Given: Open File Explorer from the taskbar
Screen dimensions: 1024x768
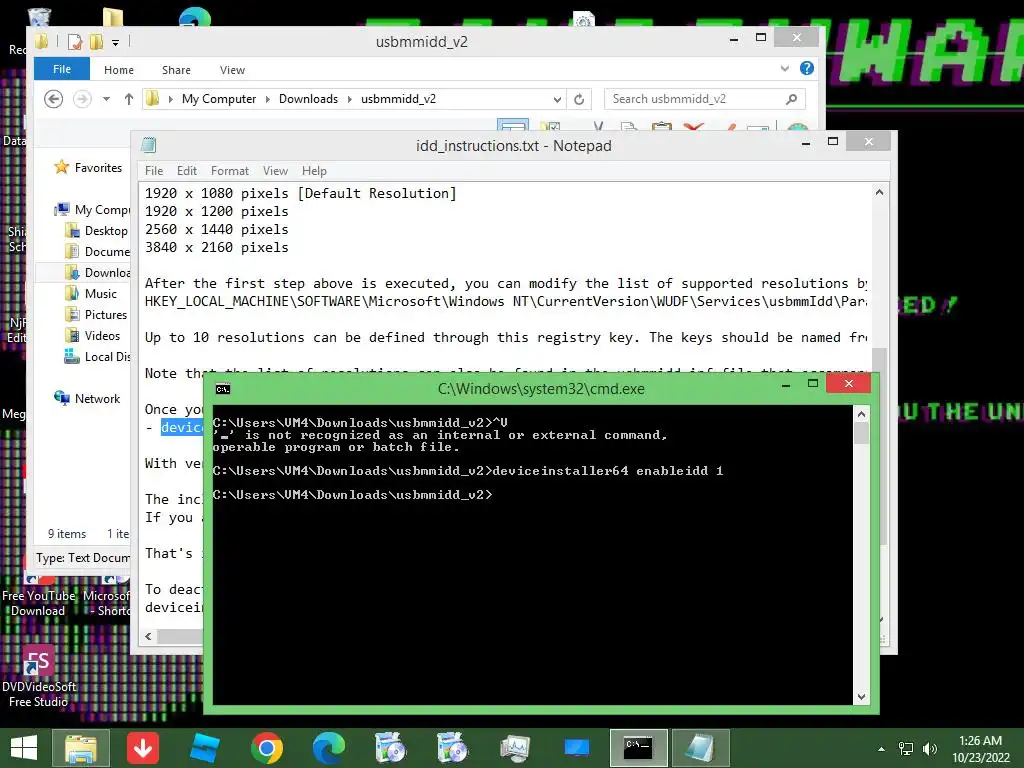Looking at the screenshot, I should 81,748.
